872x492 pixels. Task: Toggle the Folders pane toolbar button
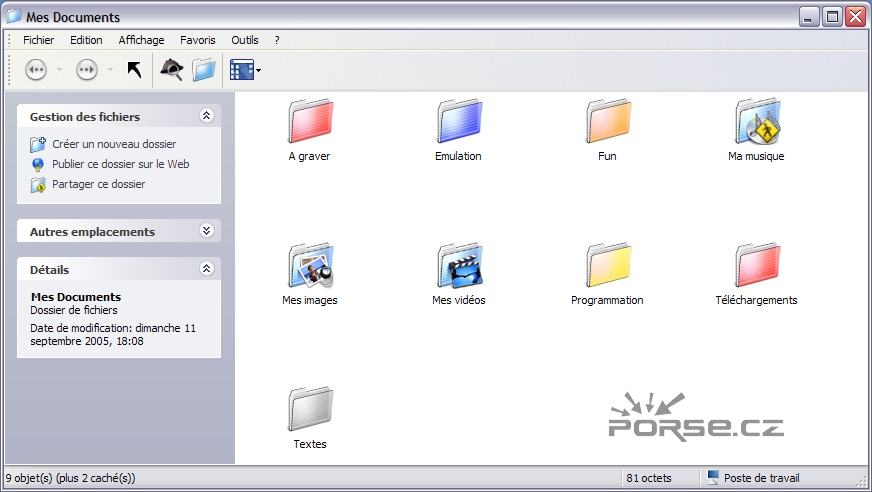204,70
